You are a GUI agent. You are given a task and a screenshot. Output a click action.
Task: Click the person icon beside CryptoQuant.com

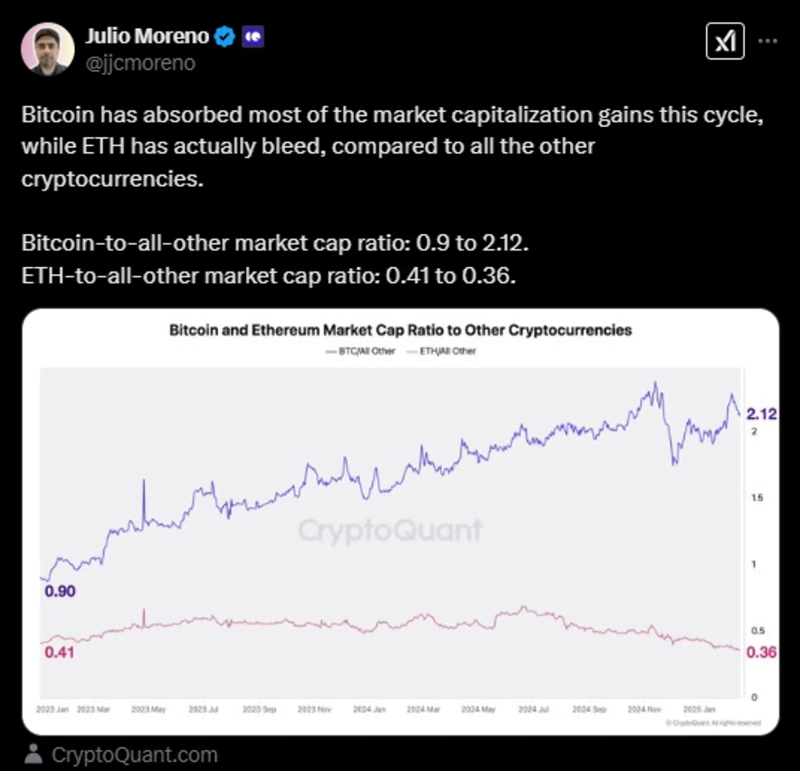34,753
